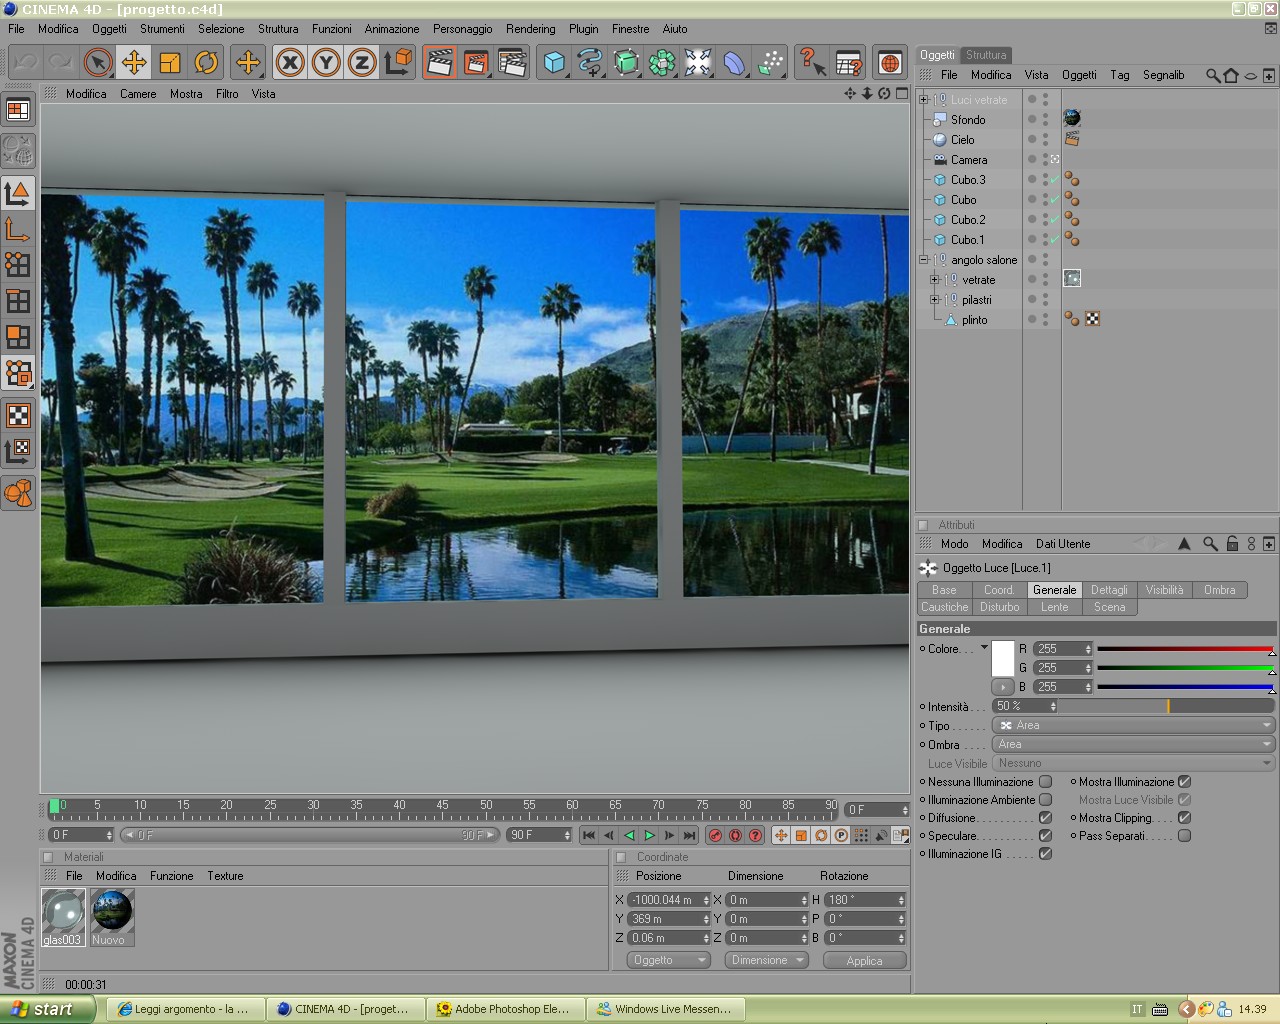Click Render in Picture Viewer icon
The height and width of the screenshot is (1024, 1280).
coord(476,63)
